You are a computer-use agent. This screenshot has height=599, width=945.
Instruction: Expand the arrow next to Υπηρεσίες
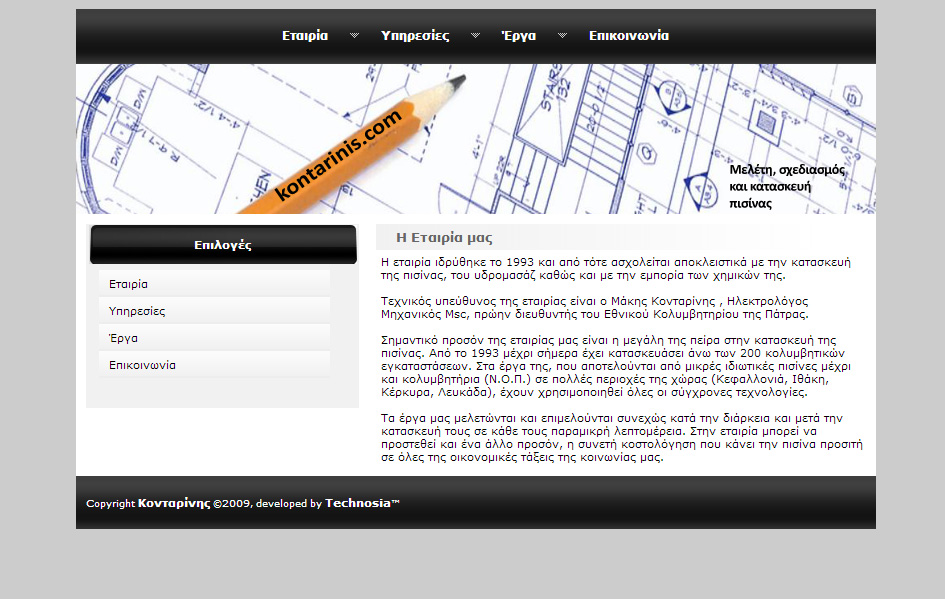476,36
